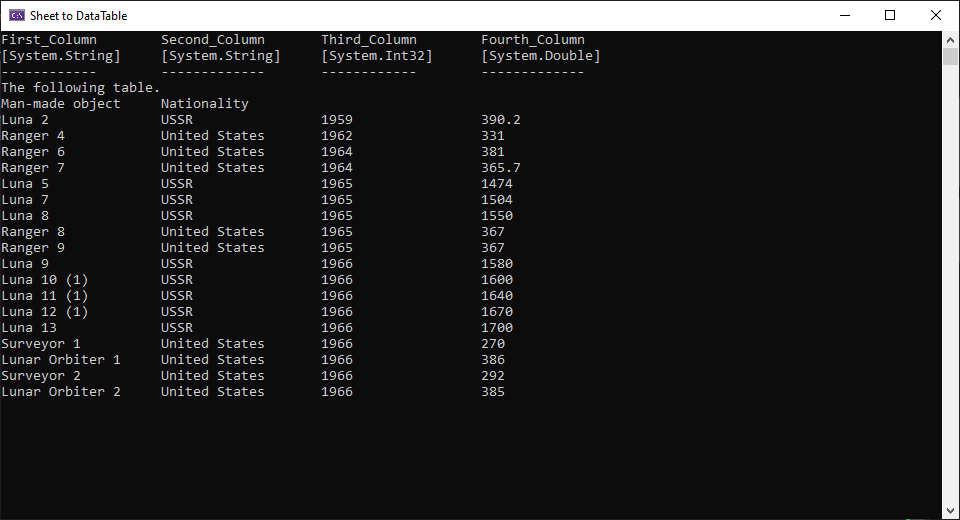The image size is (960, 520).
Task: Click the "Nationality" text cell
Action: tap(205, 104)
